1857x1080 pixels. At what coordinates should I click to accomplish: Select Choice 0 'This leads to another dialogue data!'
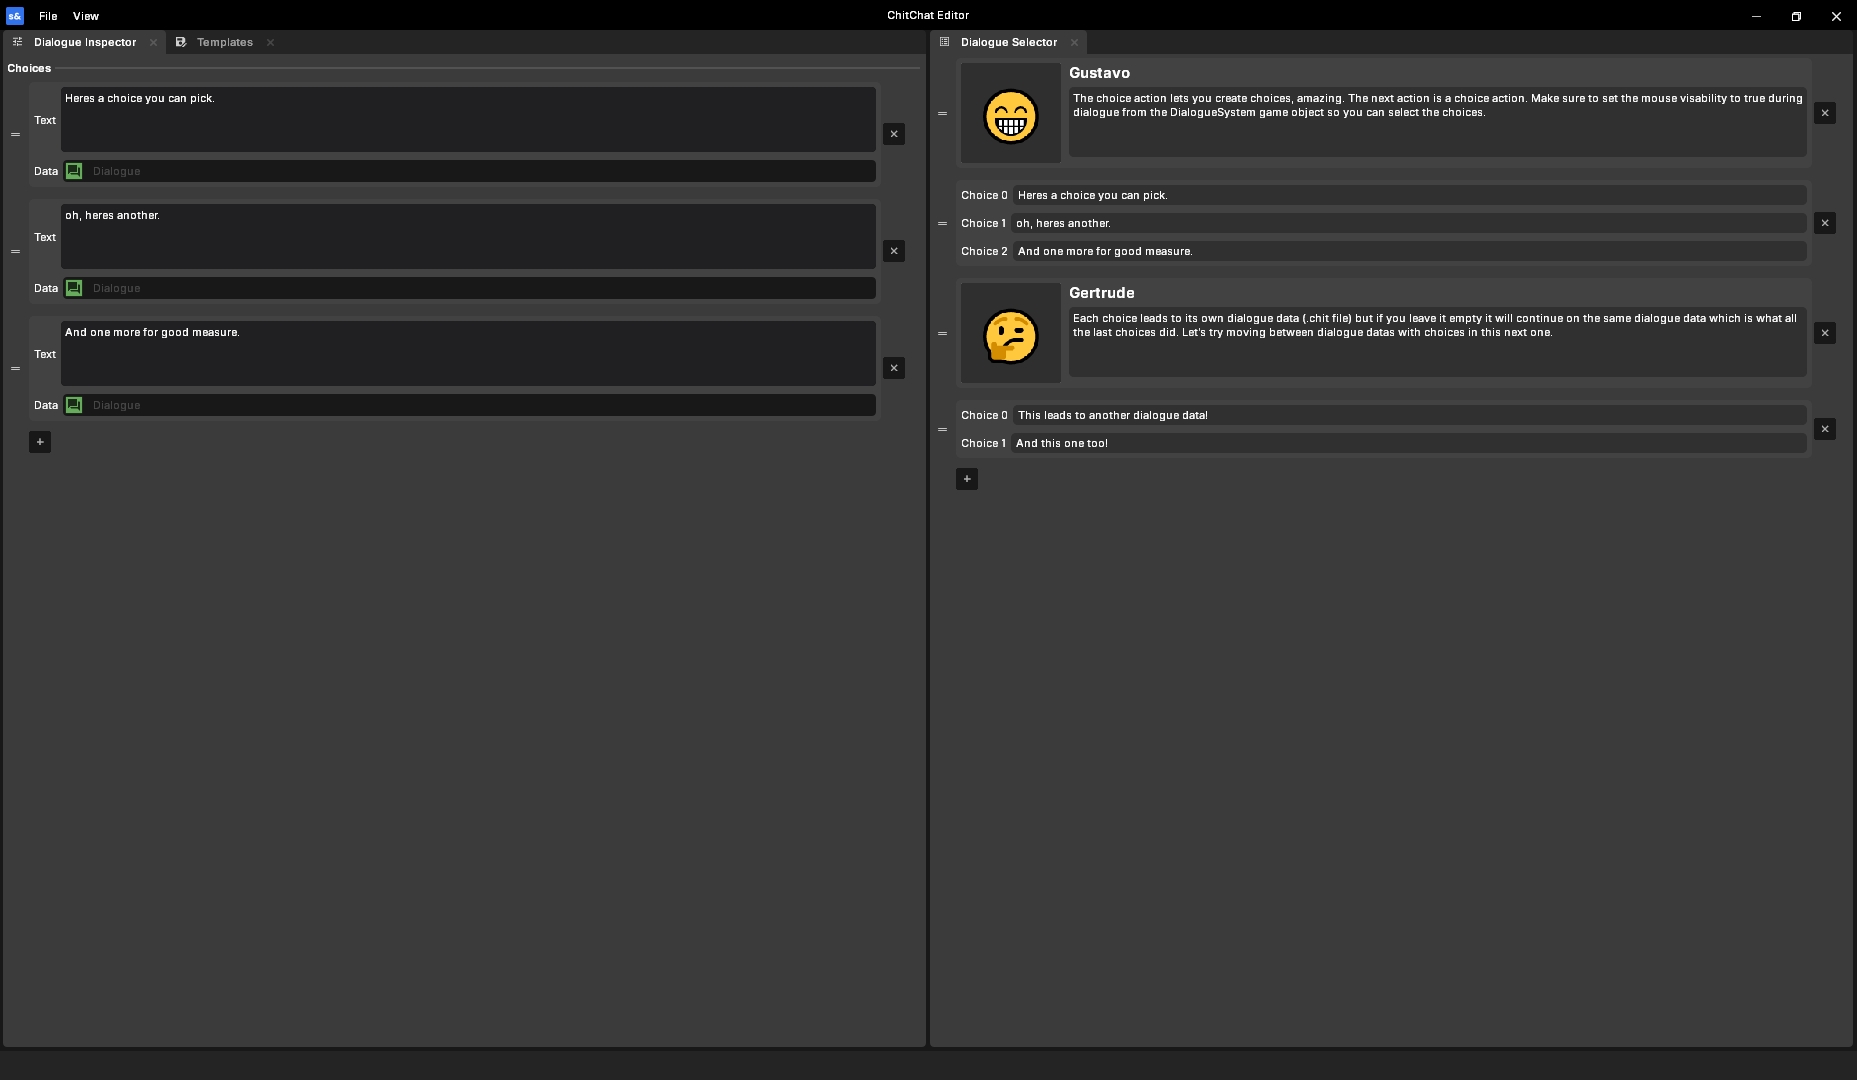pyautogui.click(x=1410, y=415)
